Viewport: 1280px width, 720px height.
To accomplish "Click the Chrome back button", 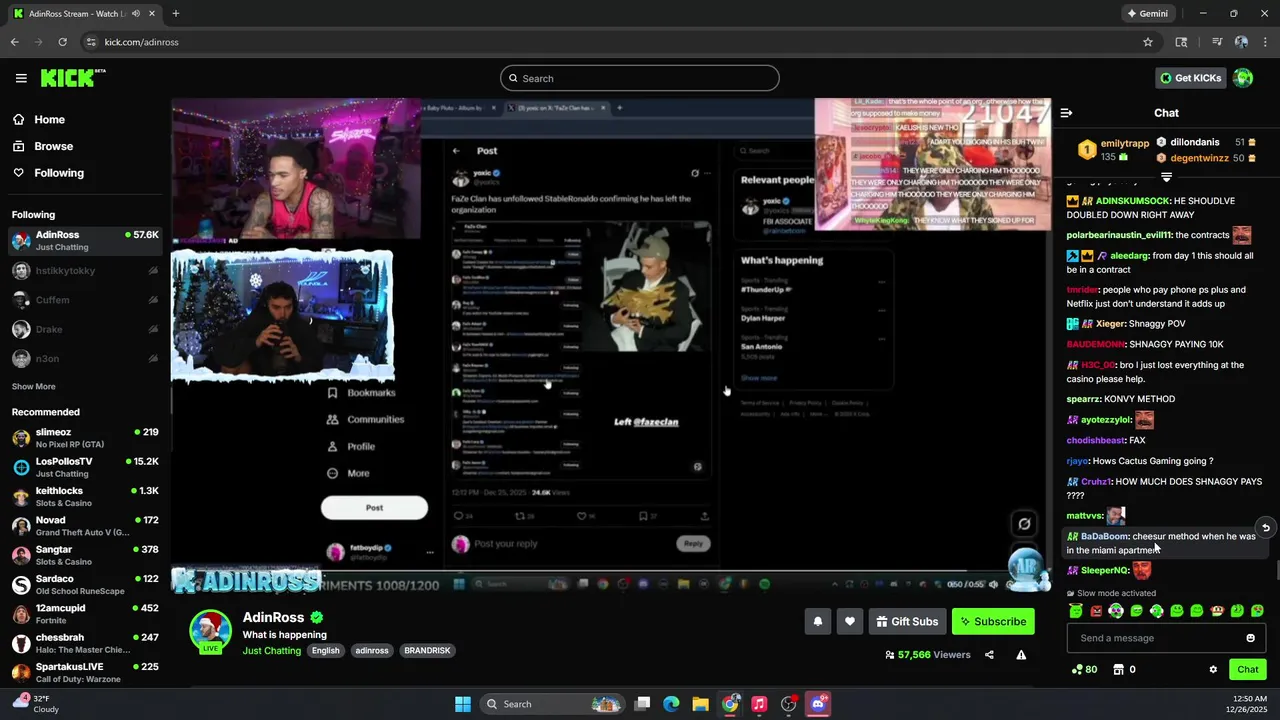I will [14, 42].
